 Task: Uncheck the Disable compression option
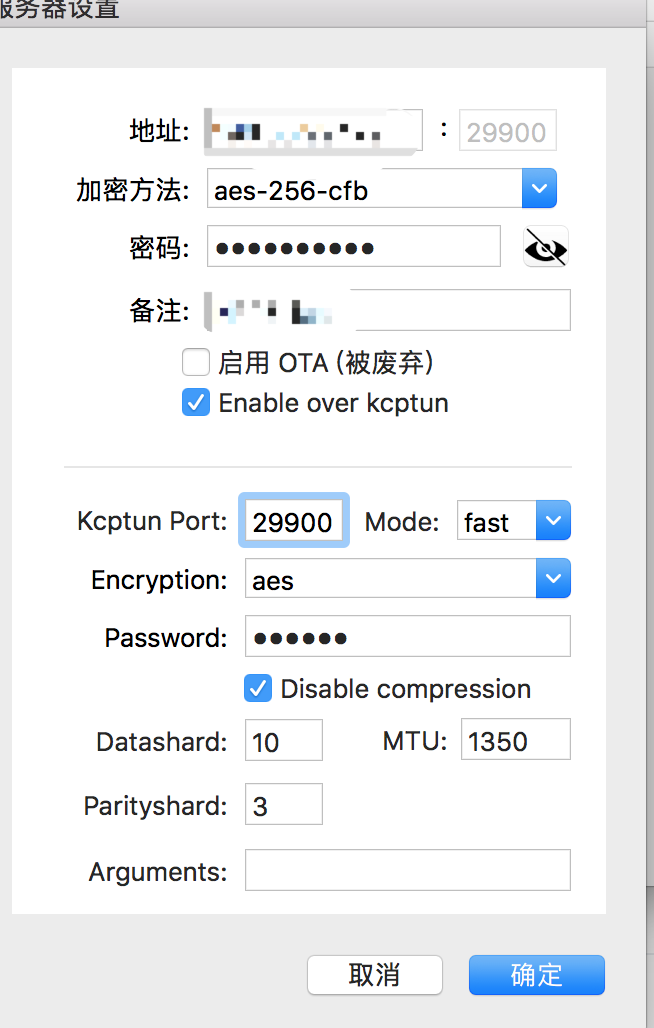click(258, 688)
